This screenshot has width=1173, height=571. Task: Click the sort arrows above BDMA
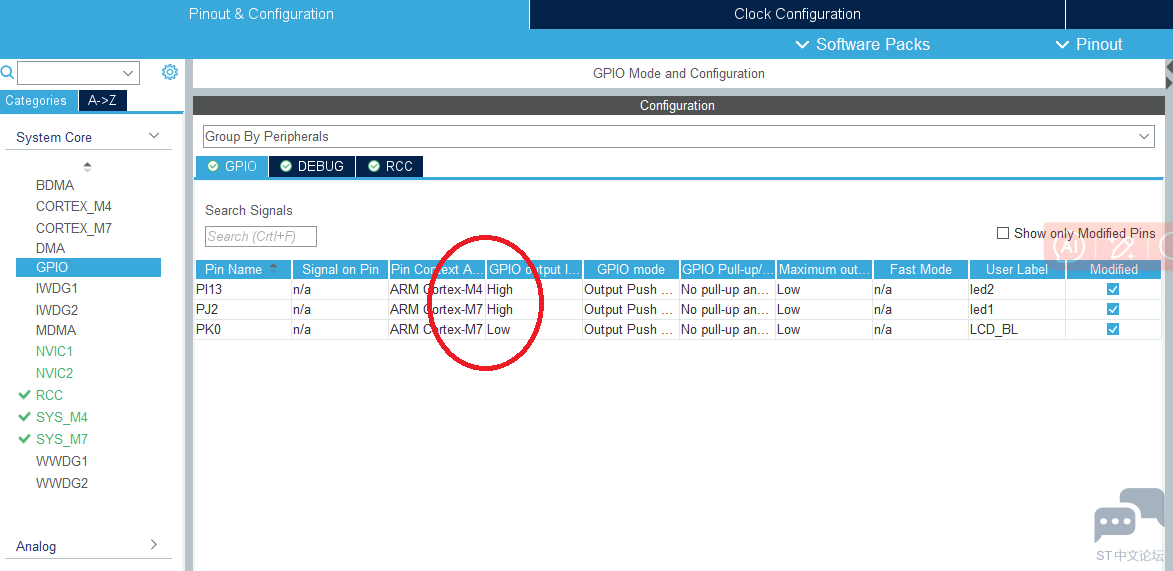click(x=88, y=167)
